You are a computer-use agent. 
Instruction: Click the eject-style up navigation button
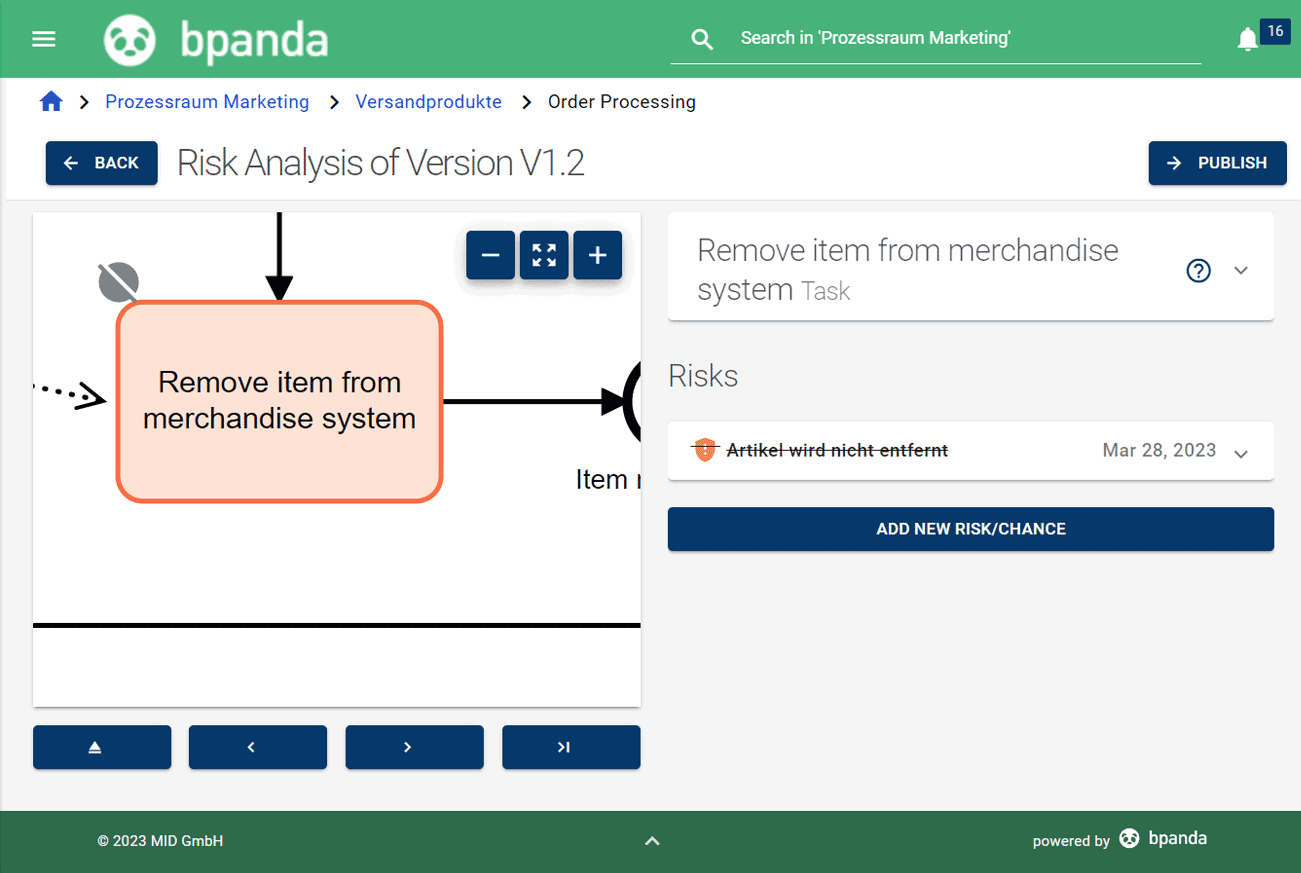pos(102,747)
